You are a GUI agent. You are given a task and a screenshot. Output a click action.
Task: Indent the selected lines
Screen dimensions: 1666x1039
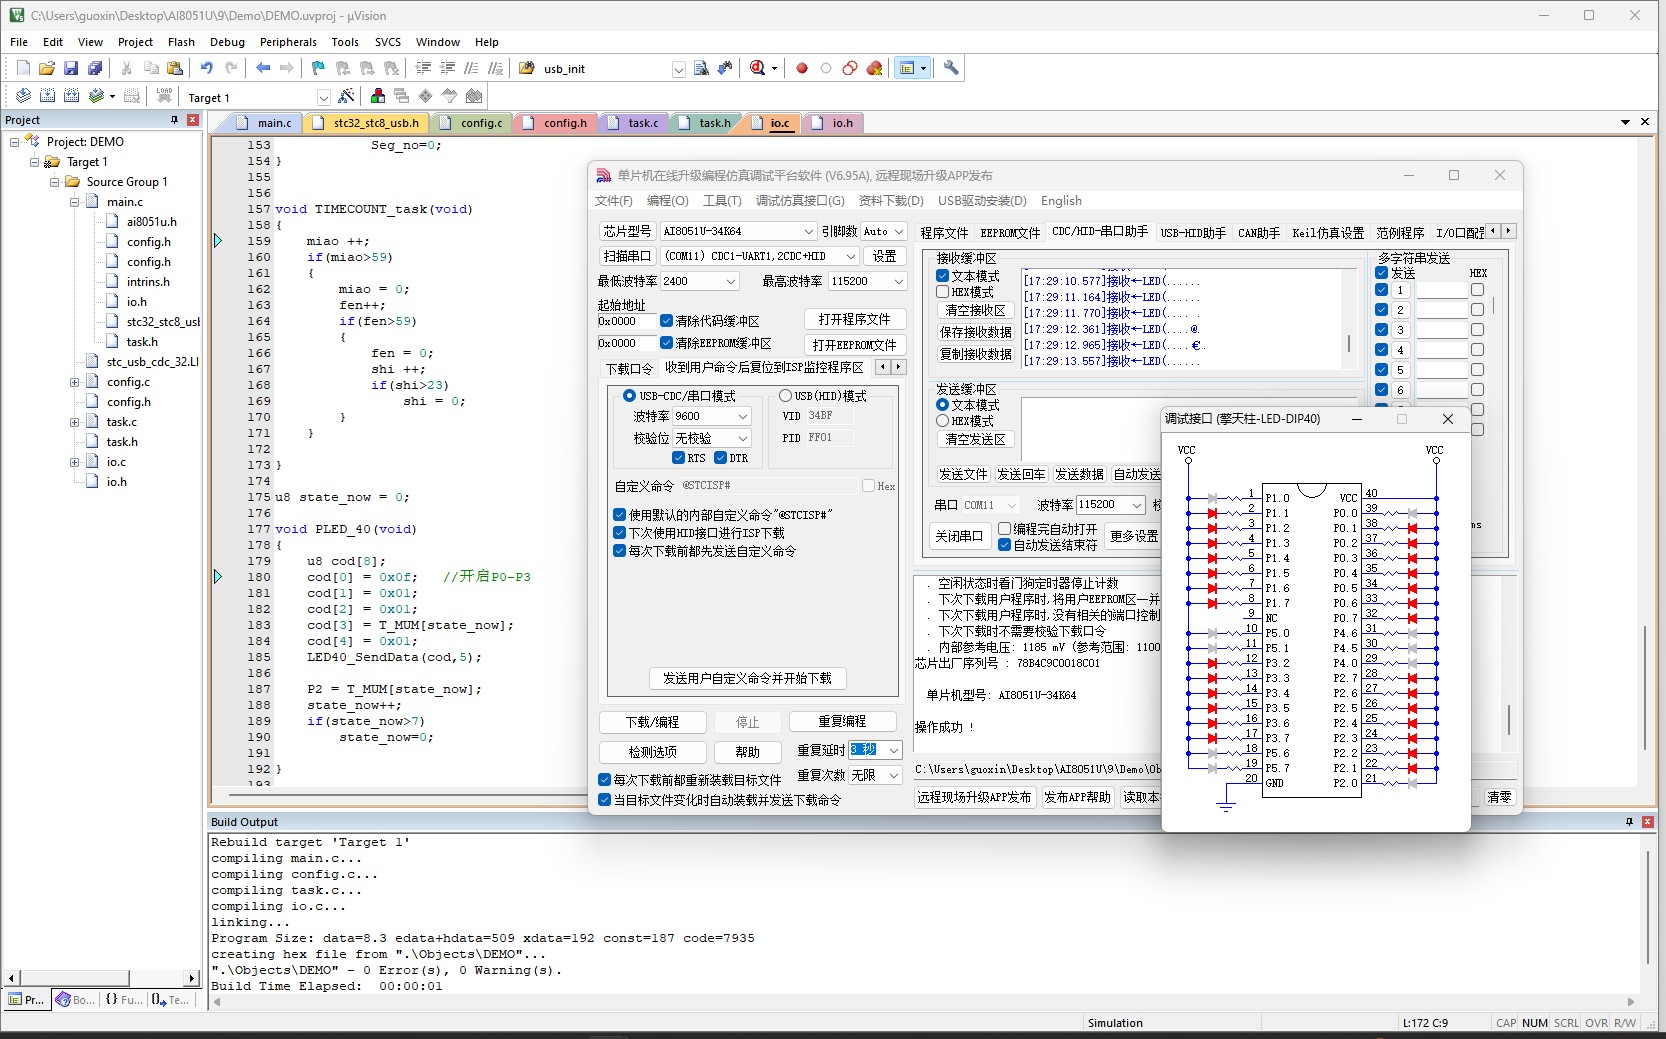click(x=423, y=68)
